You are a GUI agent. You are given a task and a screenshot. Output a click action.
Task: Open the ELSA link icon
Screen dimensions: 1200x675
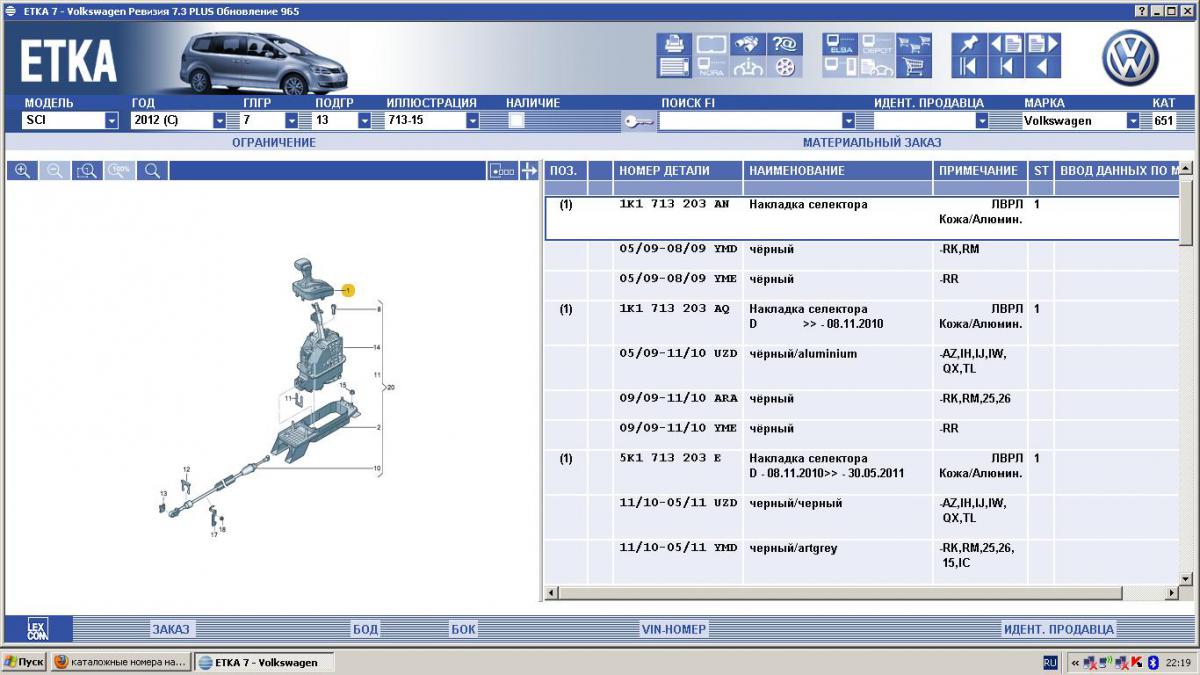coord(840,44)
